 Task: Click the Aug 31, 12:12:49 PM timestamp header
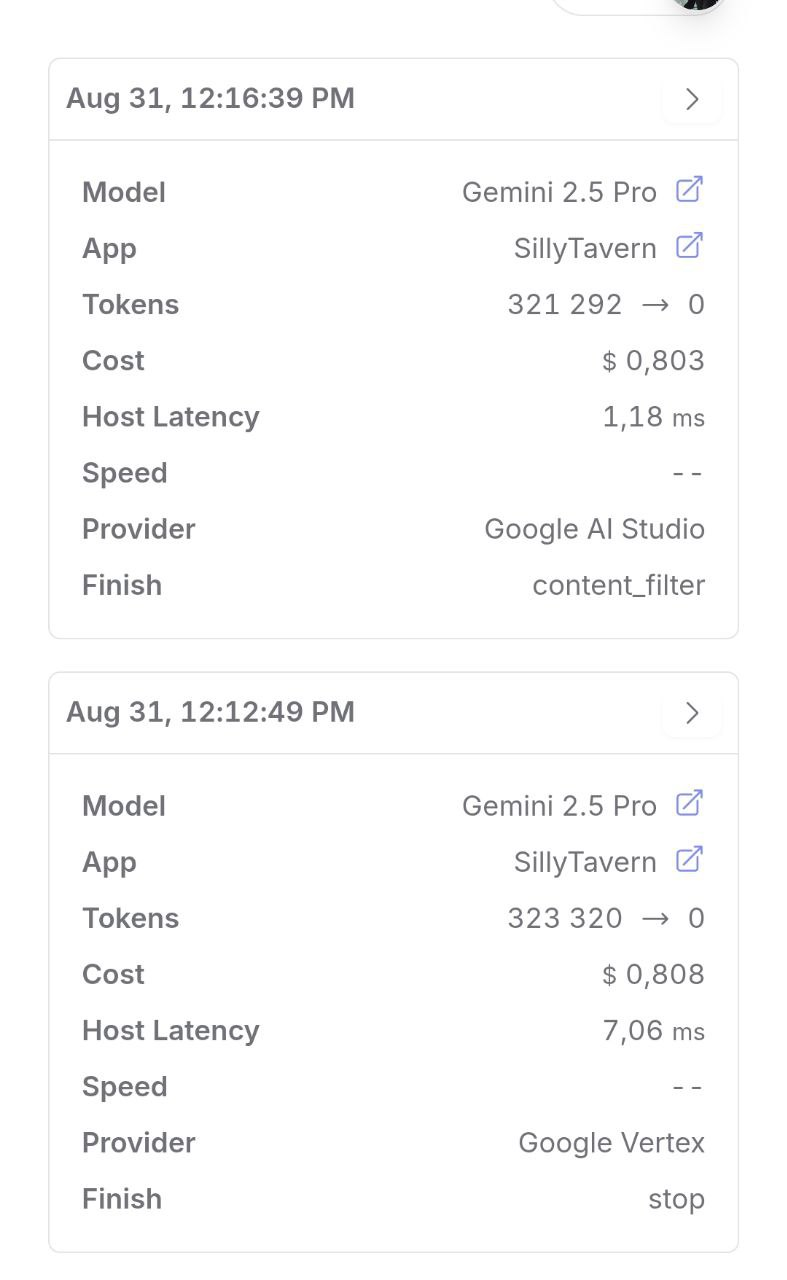(210, 712)
